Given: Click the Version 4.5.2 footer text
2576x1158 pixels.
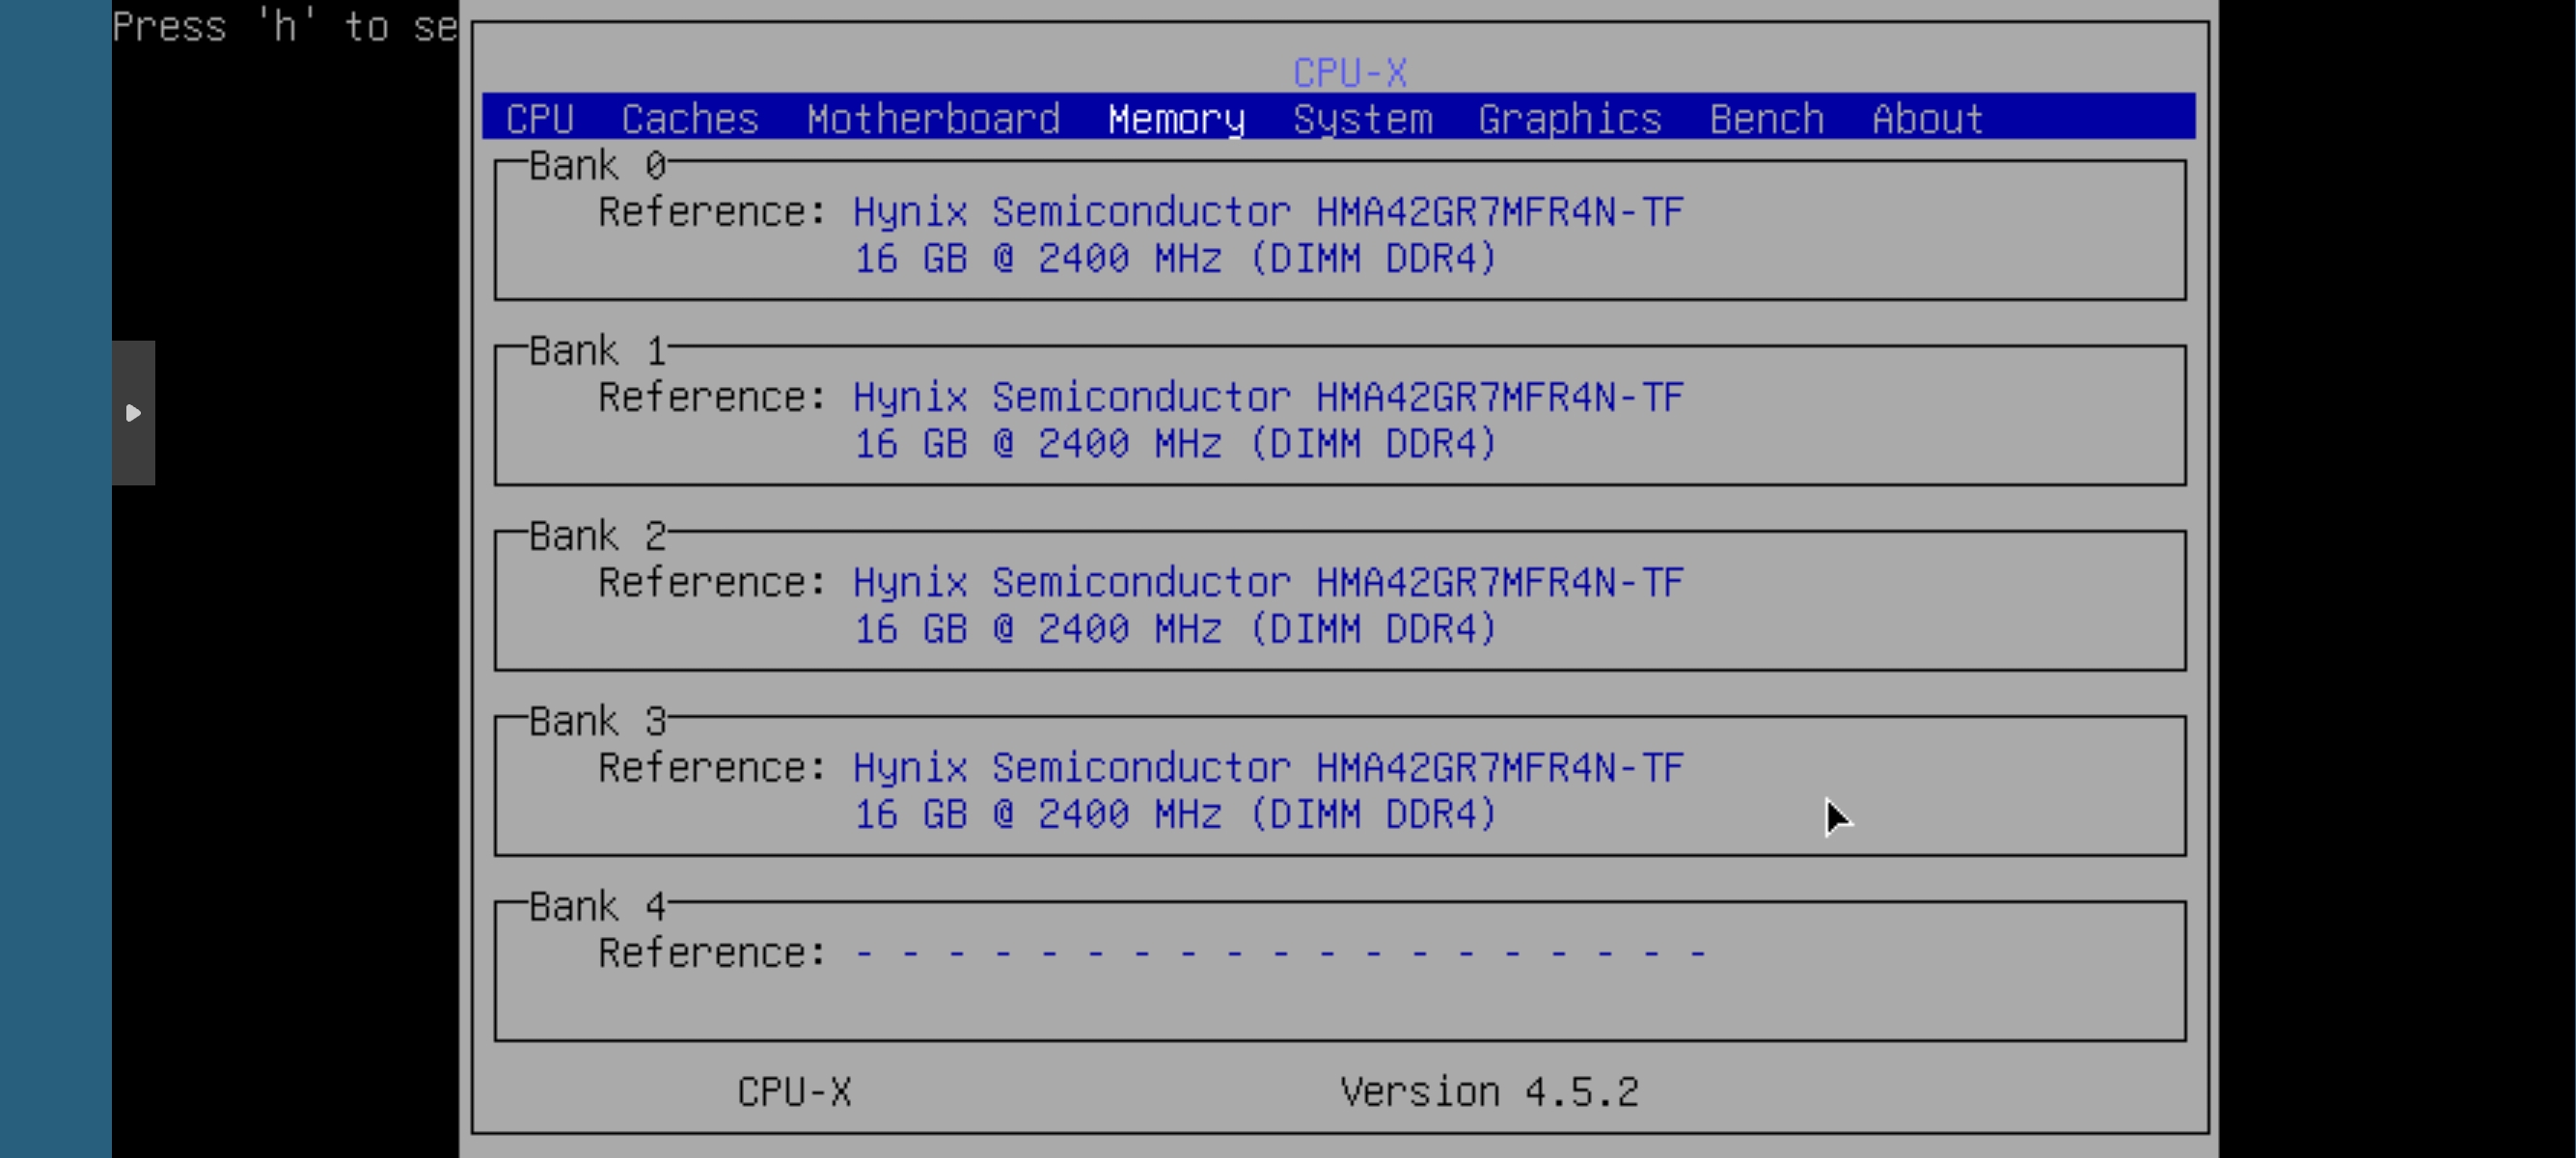Looking at the screenshot, I should [x=1488, y=1092].
